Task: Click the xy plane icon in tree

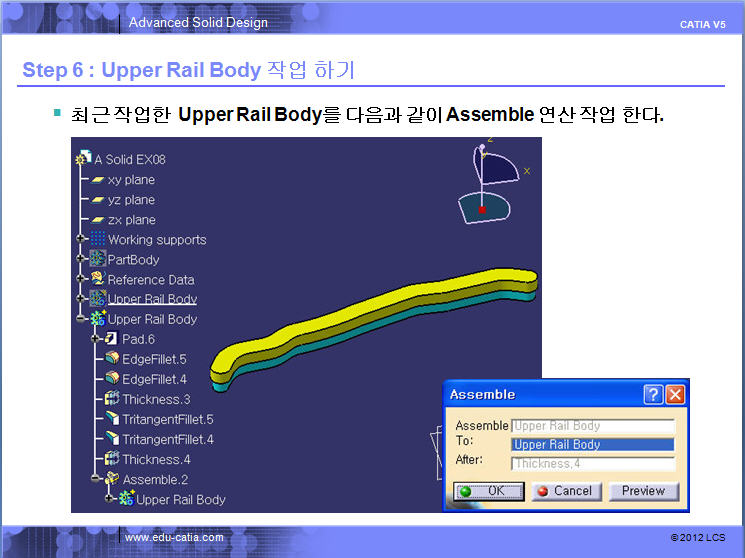Action: click(98, 180)
